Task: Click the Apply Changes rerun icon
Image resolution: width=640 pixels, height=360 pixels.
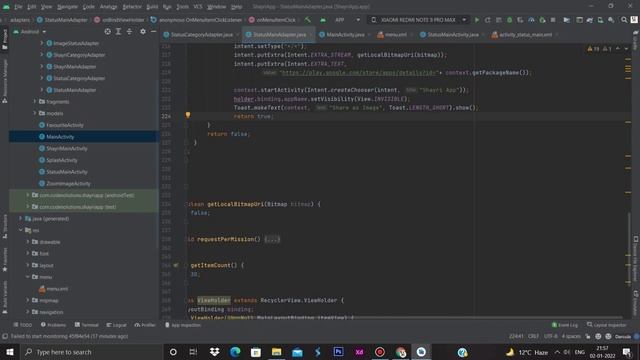Action: 487,20
